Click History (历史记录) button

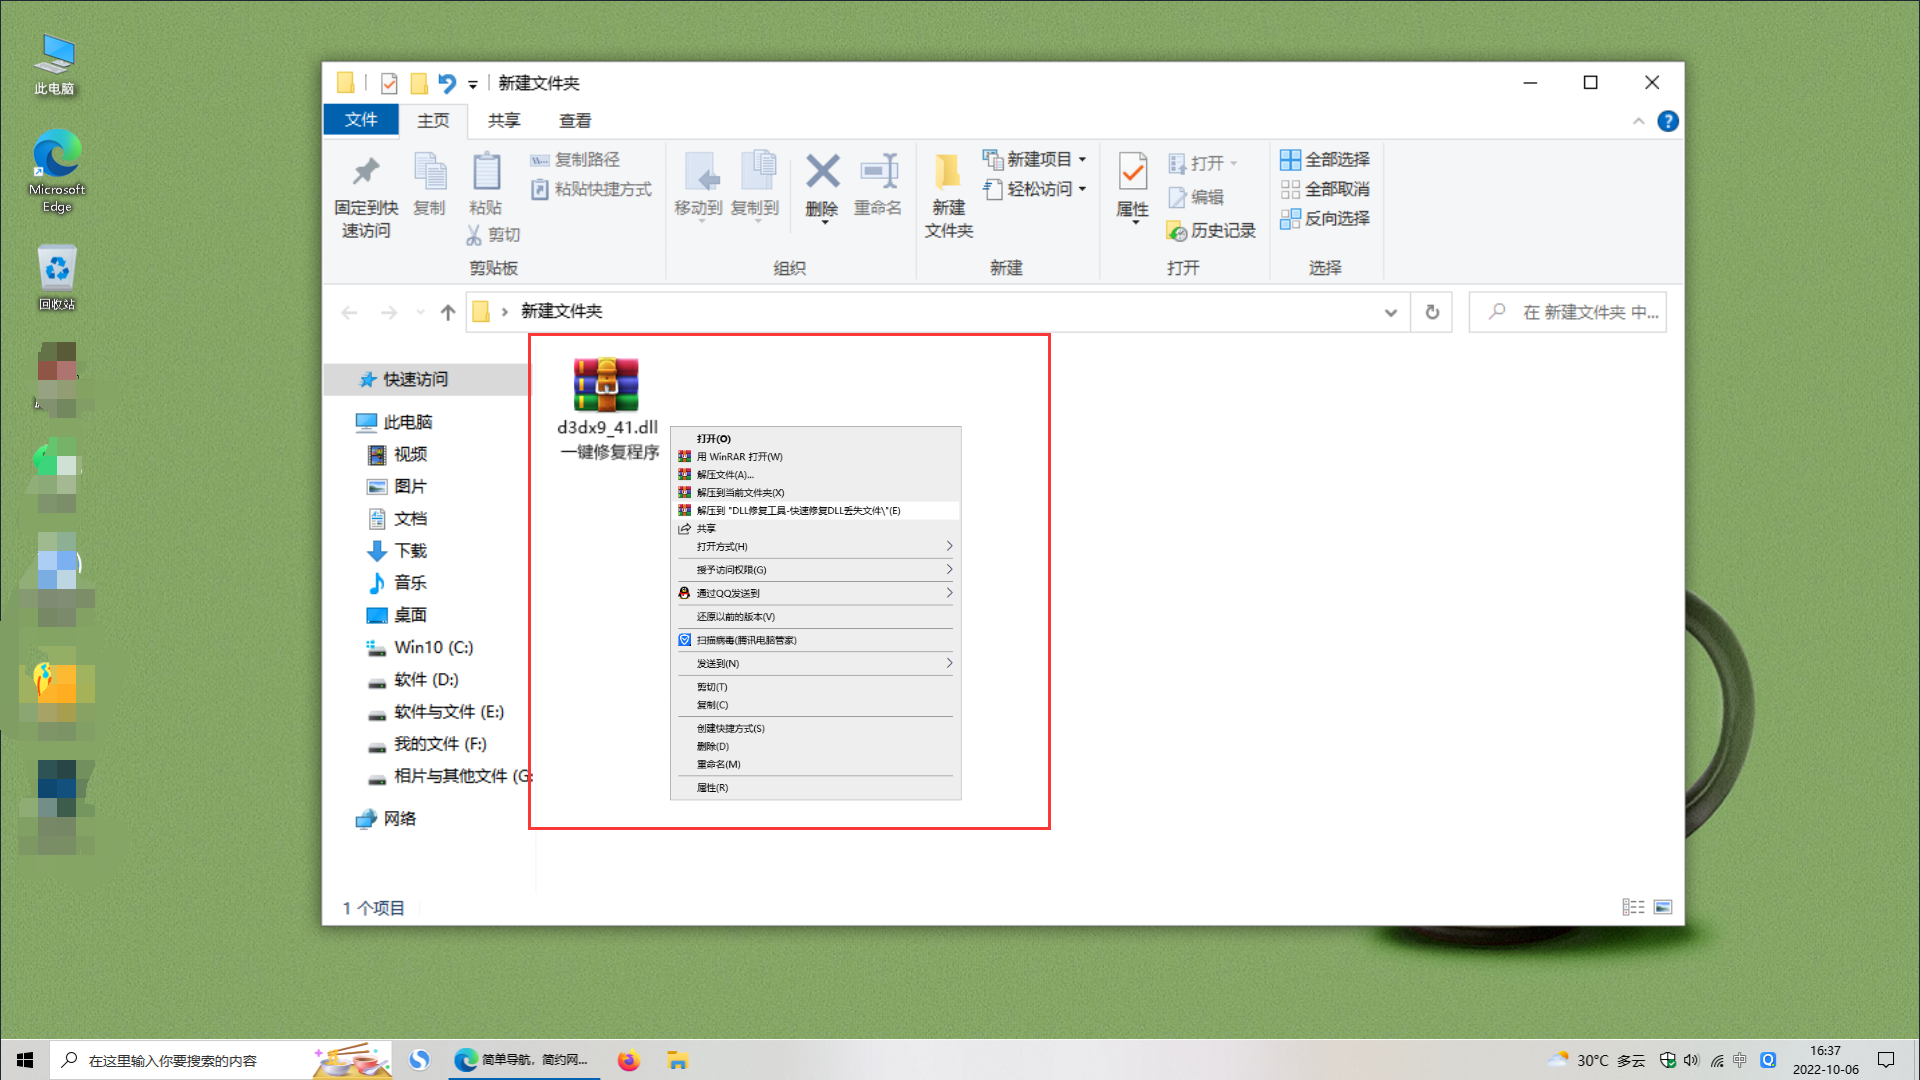1211,231
